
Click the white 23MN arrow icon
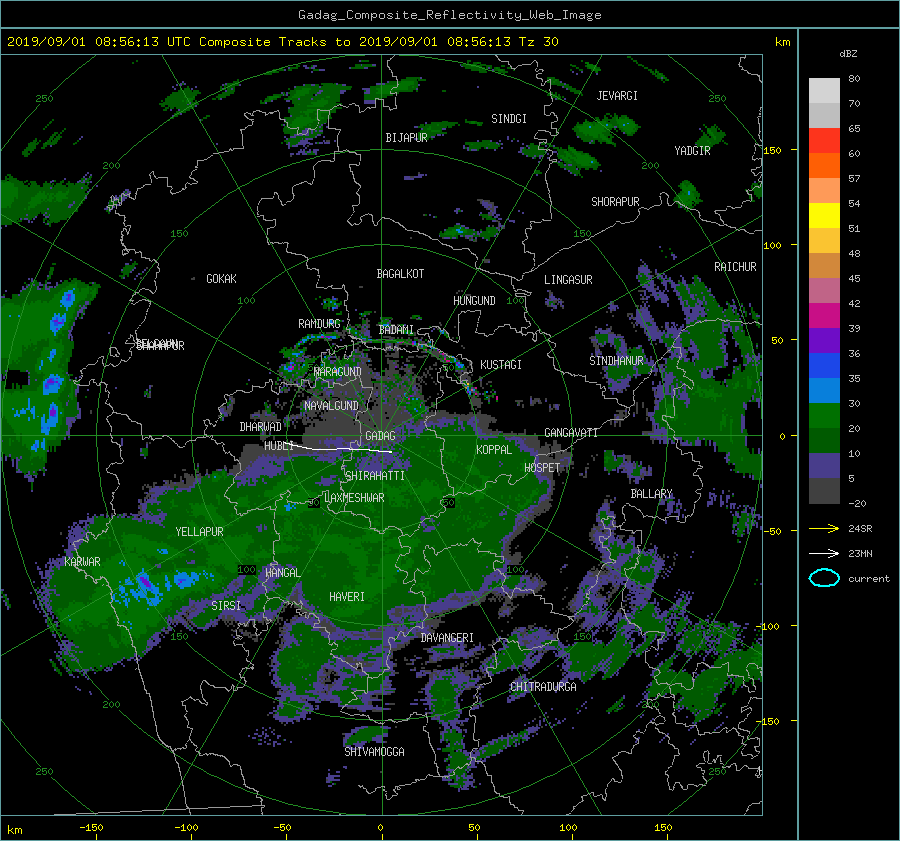coord(824,553)
